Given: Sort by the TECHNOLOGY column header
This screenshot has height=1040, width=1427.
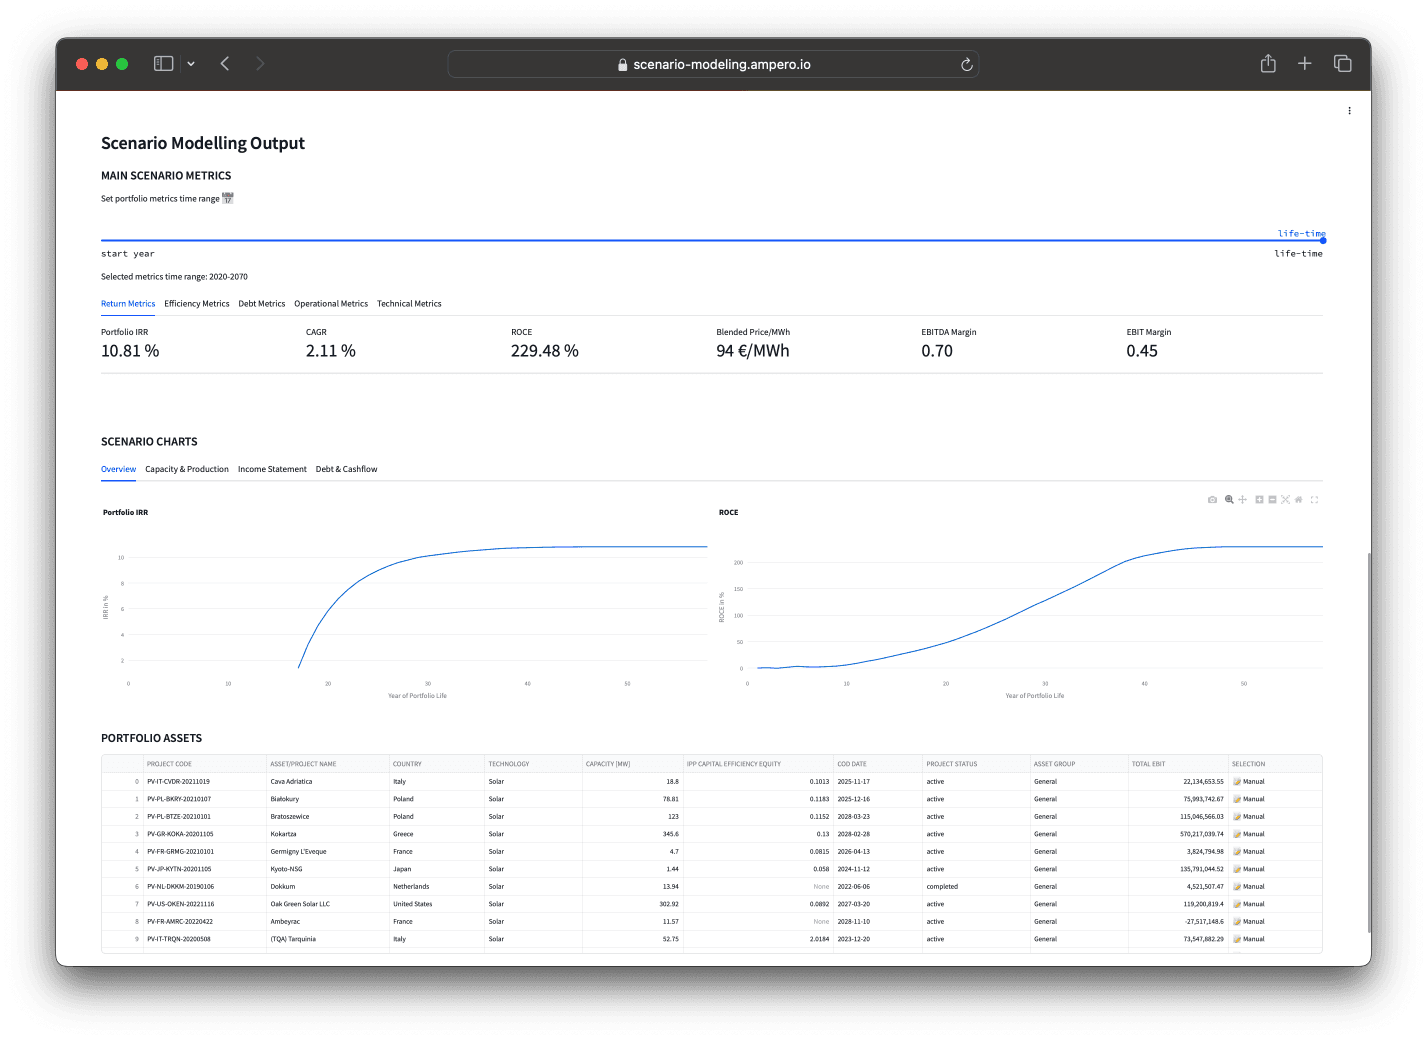Looking at the screenshot, I should pos(534,764).
